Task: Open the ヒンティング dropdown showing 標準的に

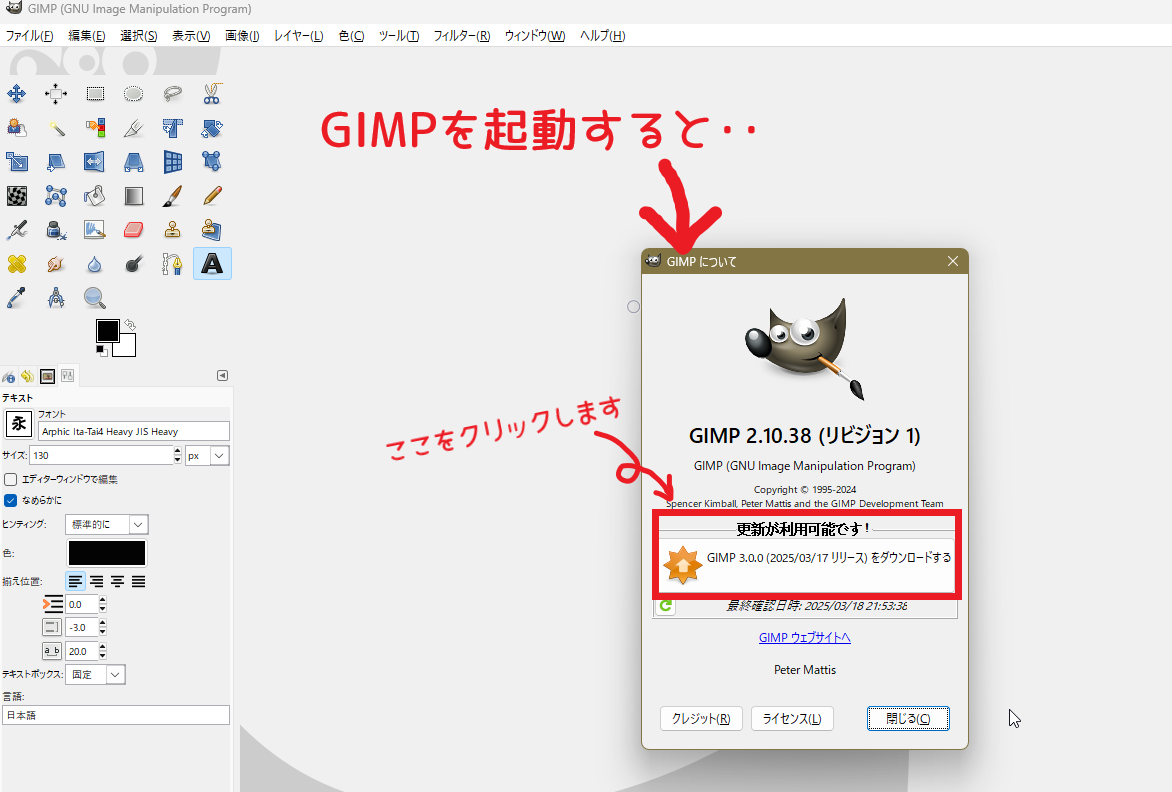Action: pos(106,523)
